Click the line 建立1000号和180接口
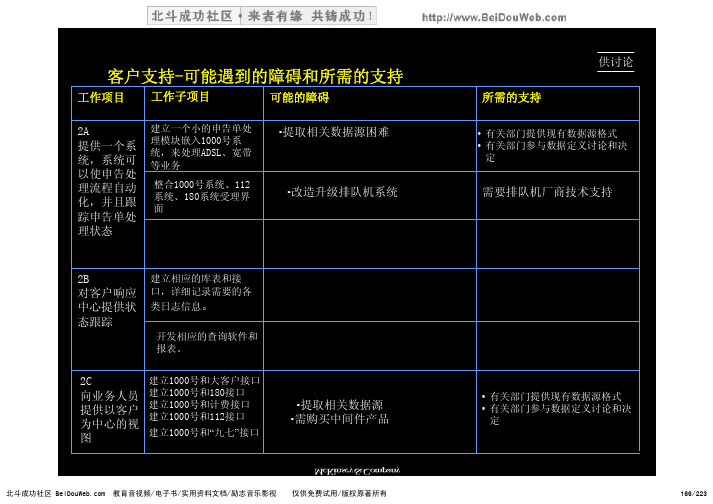 197,392
